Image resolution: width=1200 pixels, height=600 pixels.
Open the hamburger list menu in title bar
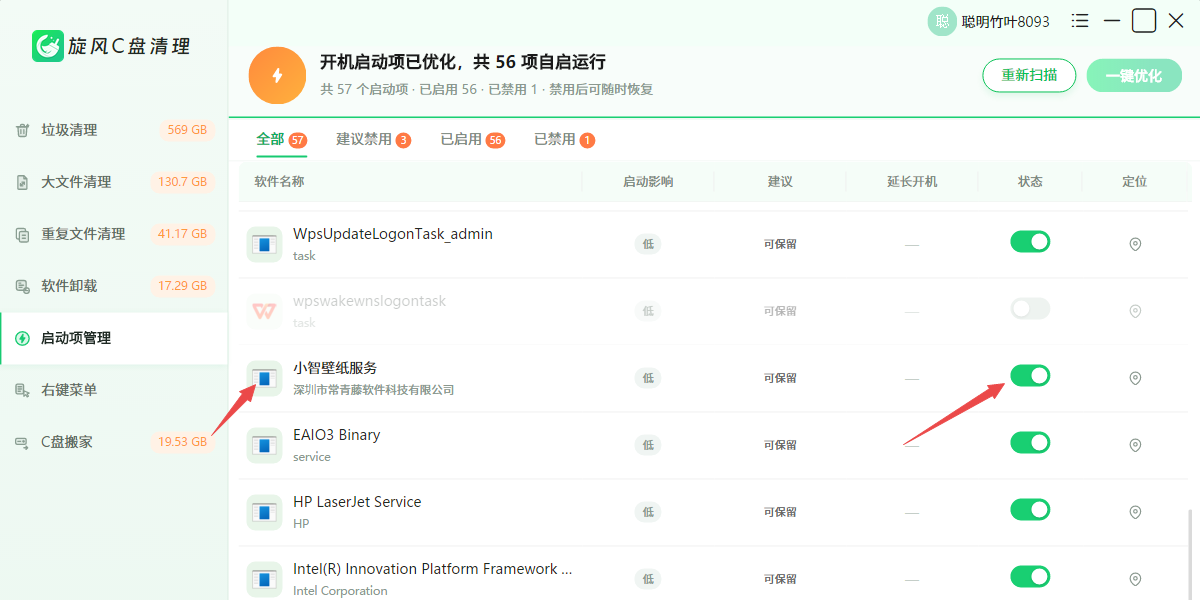pyautogui.click(x=1080, y=21)
